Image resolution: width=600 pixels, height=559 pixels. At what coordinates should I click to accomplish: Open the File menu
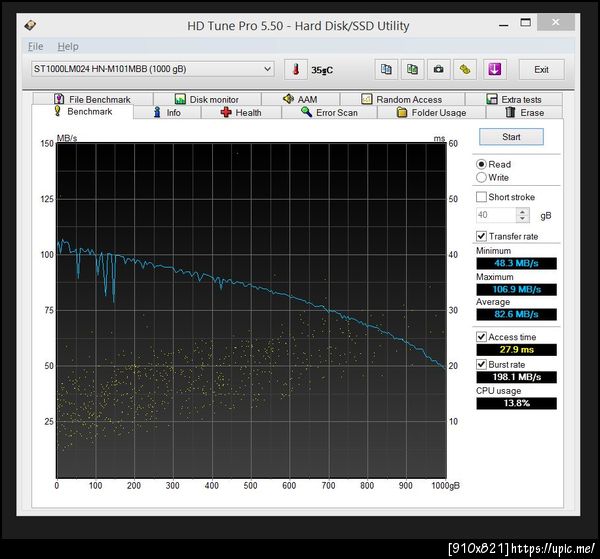tap(36, 47)
